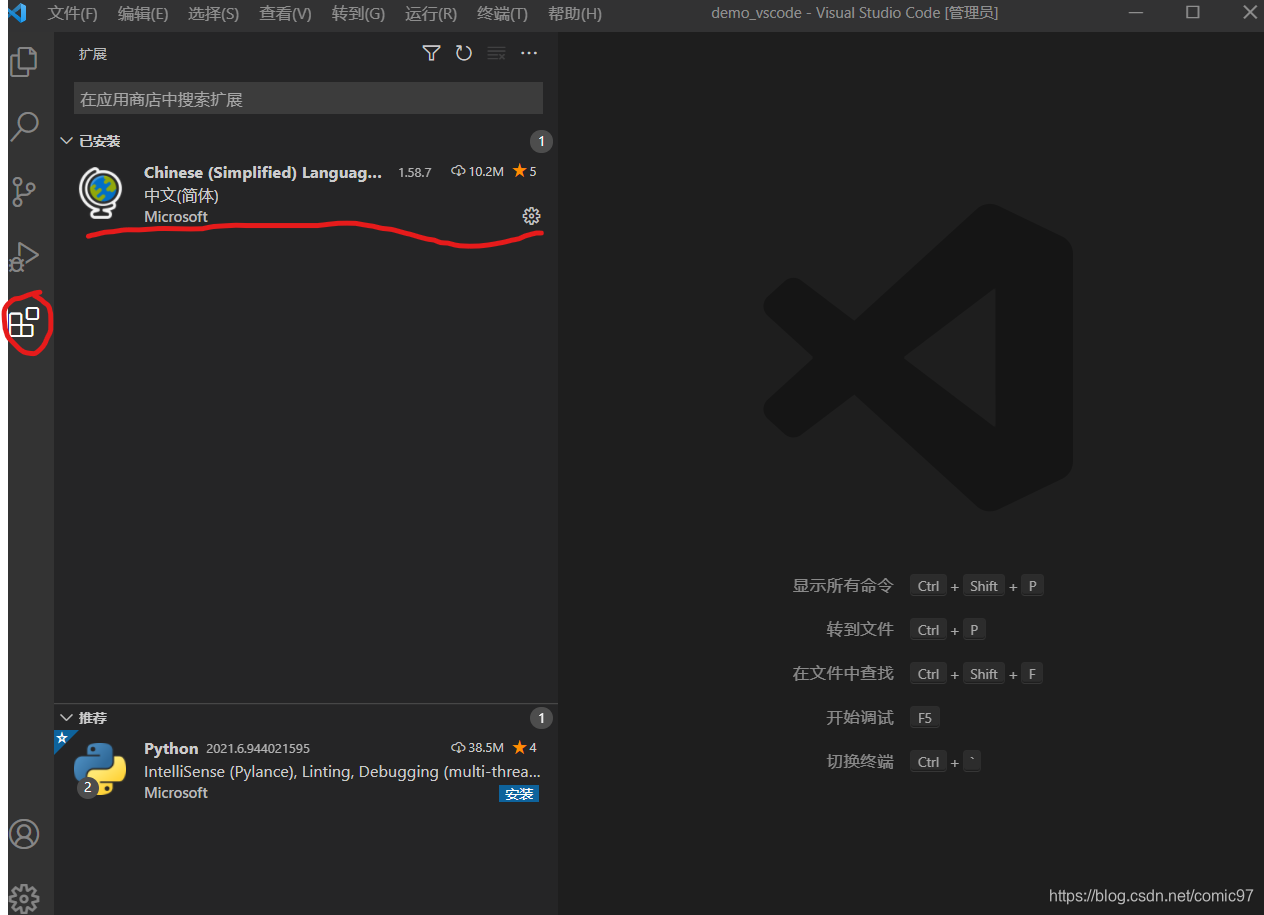Refresh the extensions list
Viewport: 1264px width, 915px height.
coord(464,53)
